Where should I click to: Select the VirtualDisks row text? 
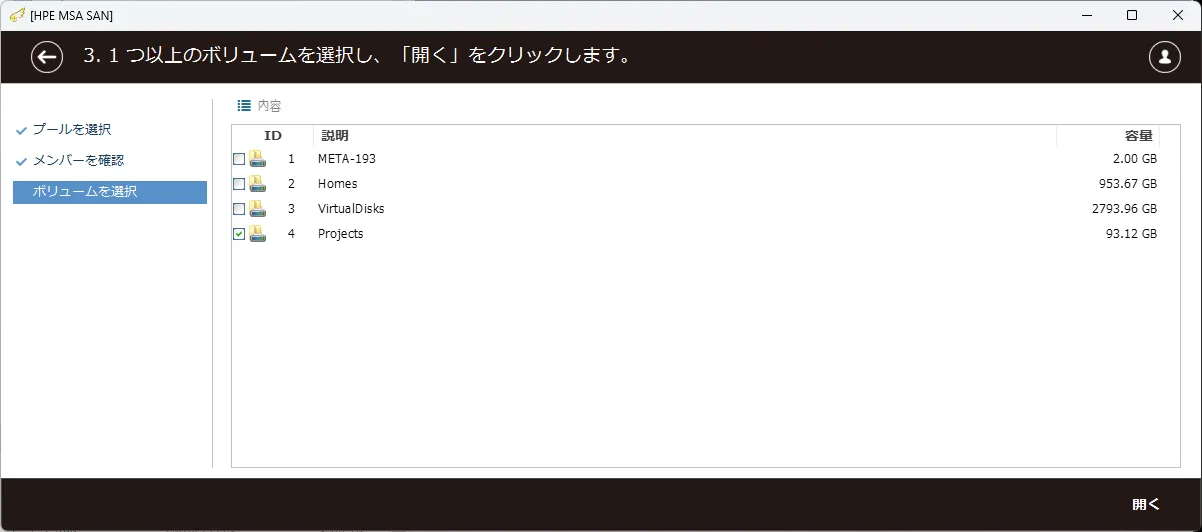point(351,209)
